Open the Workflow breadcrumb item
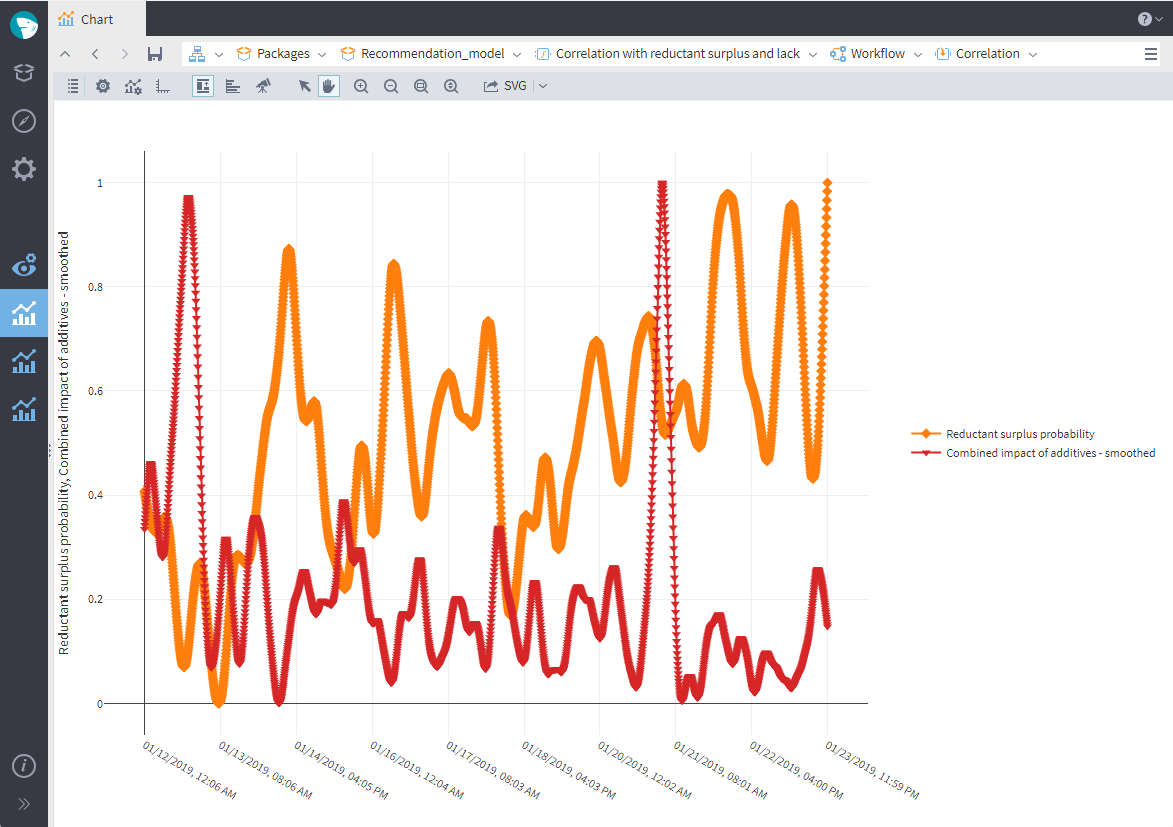 (868, 54)
